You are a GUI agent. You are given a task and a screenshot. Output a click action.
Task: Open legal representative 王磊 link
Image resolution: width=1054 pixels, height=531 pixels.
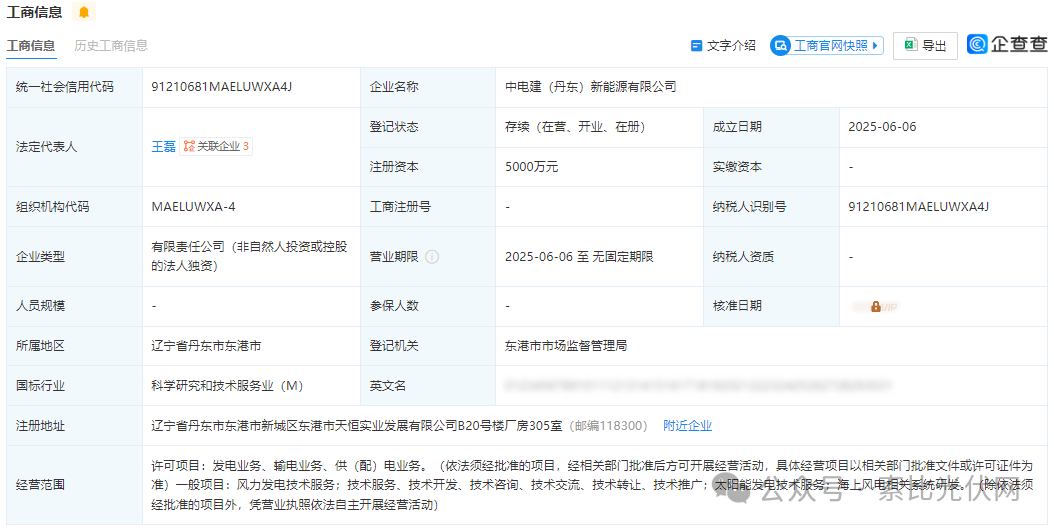coord(163,146)
